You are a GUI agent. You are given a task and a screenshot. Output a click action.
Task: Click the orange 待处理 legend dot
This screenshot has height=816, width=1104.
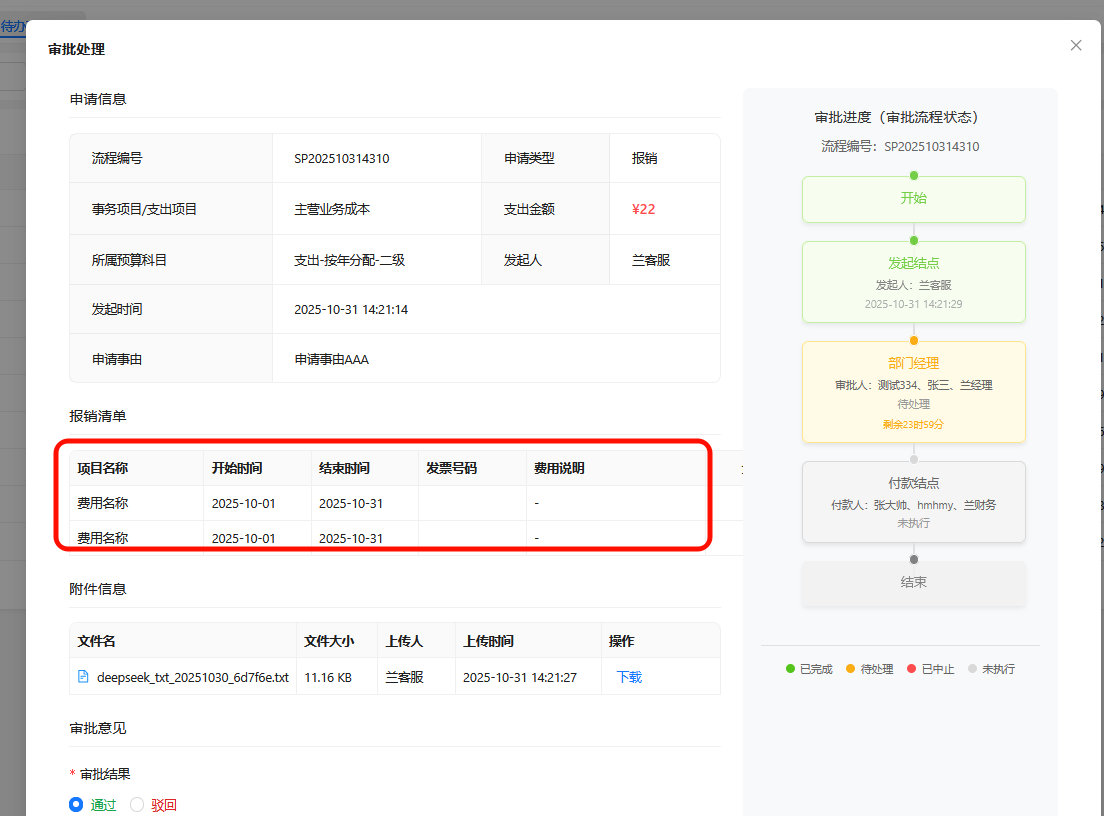click(851, 669)
